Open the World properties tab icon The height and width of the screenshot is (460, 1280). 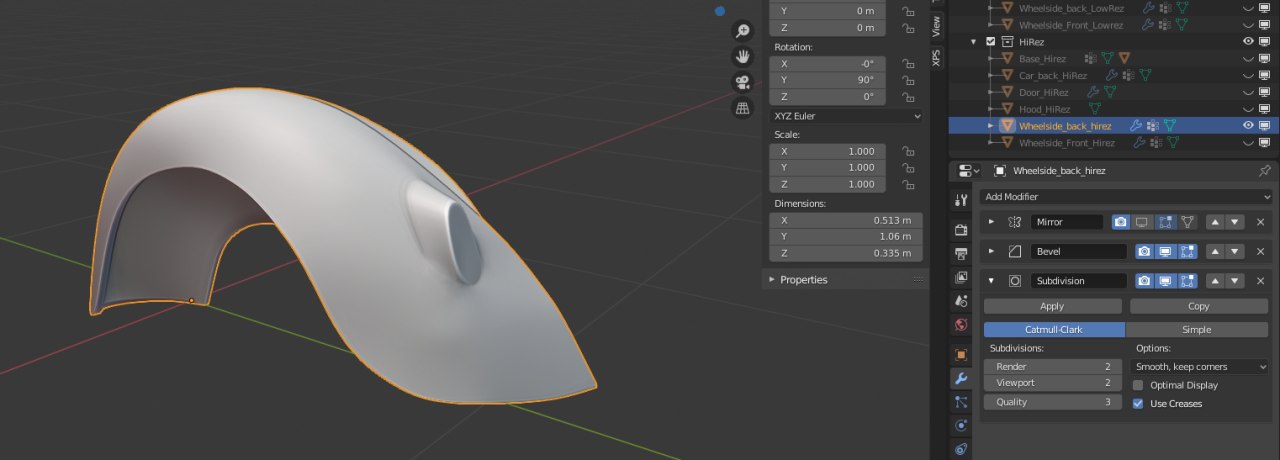[x=961, y=325]
